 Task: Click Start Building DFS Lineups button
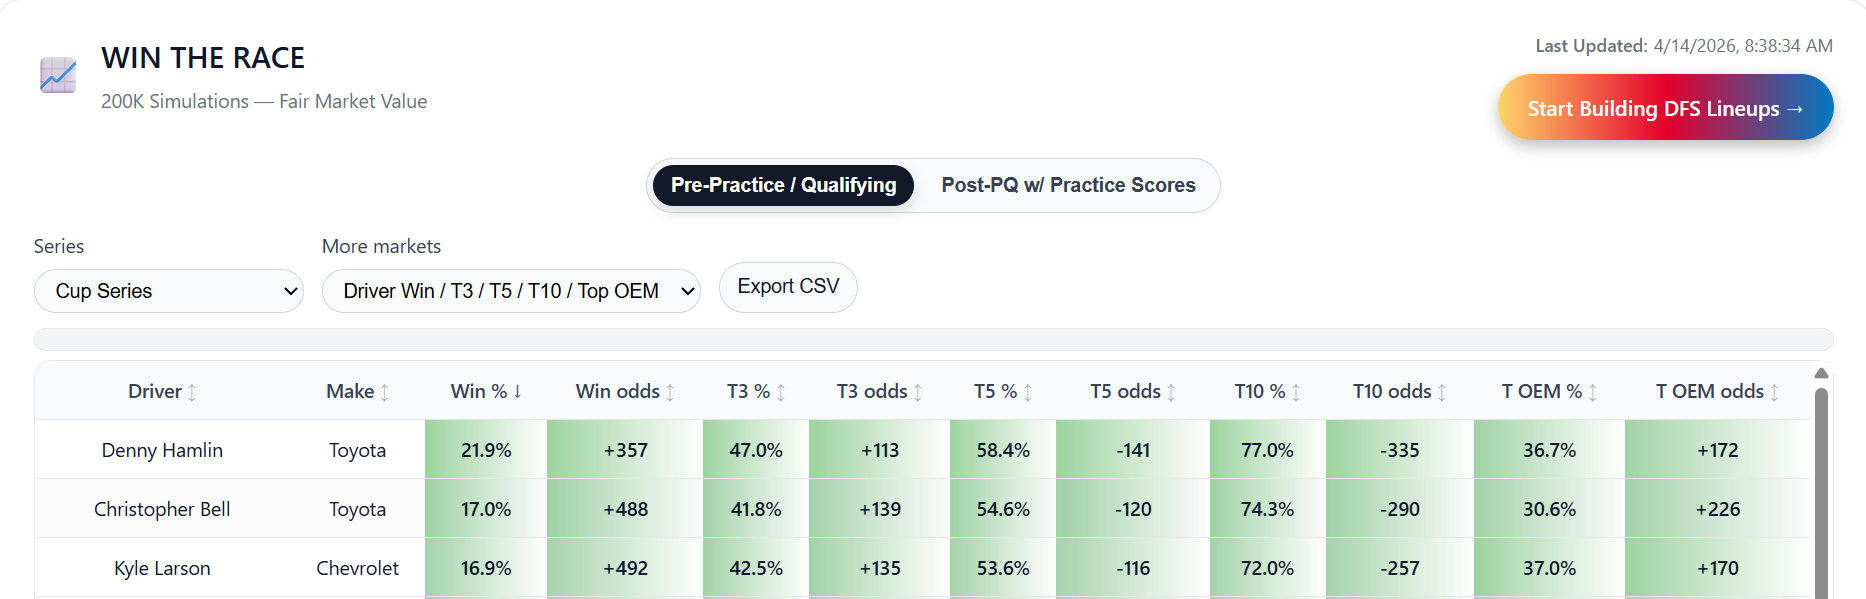1665,108
